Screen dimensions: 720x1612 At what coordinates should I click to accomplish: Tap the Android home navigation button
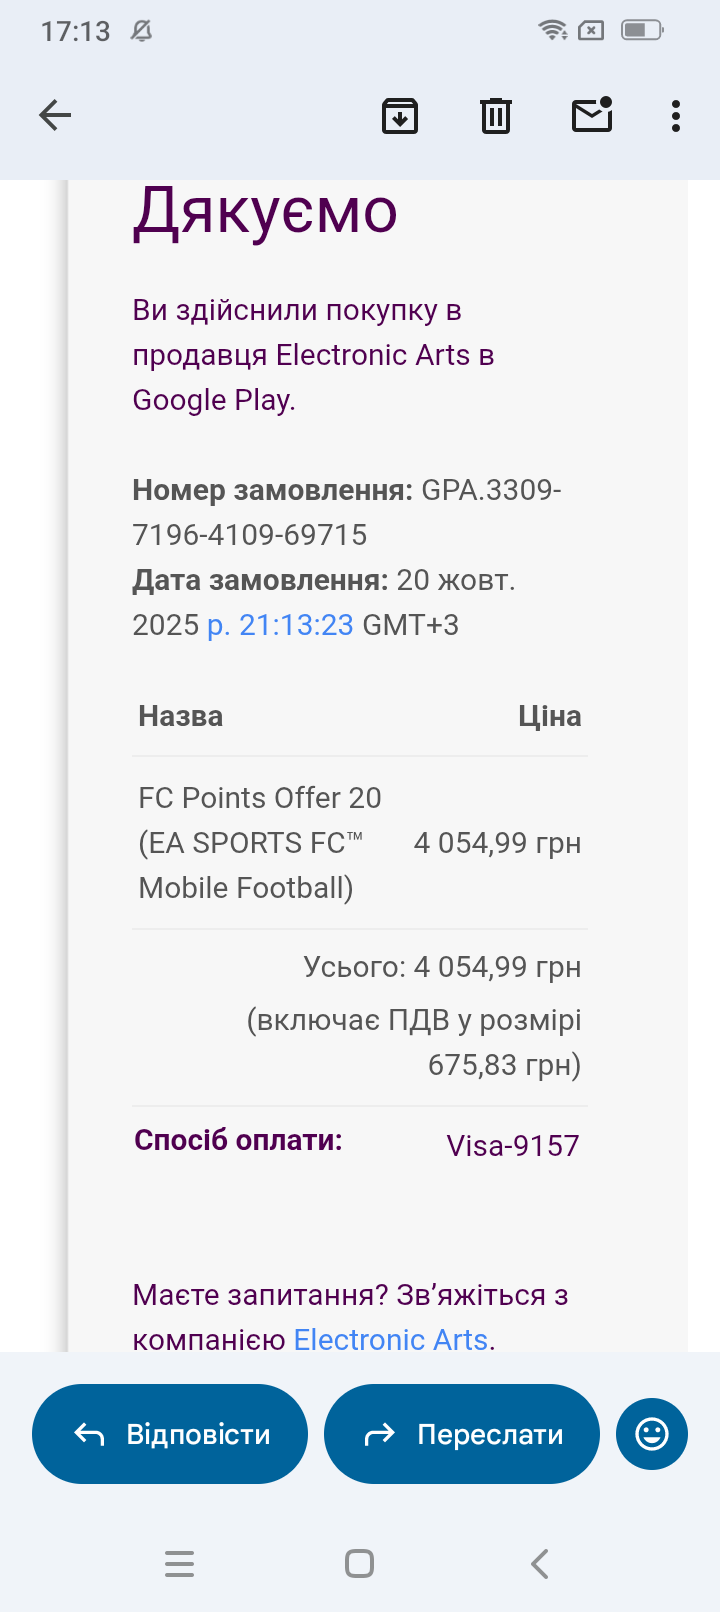pyautogui.click(x=359, y=1563)
